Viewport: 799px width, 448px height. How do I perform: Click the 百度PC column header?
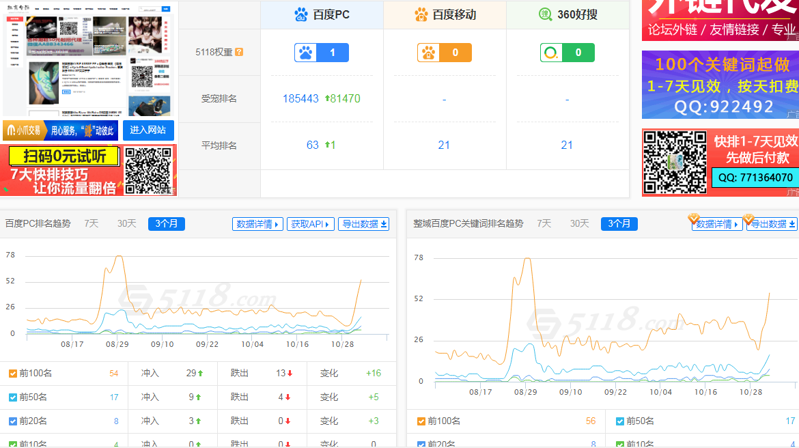322,14
